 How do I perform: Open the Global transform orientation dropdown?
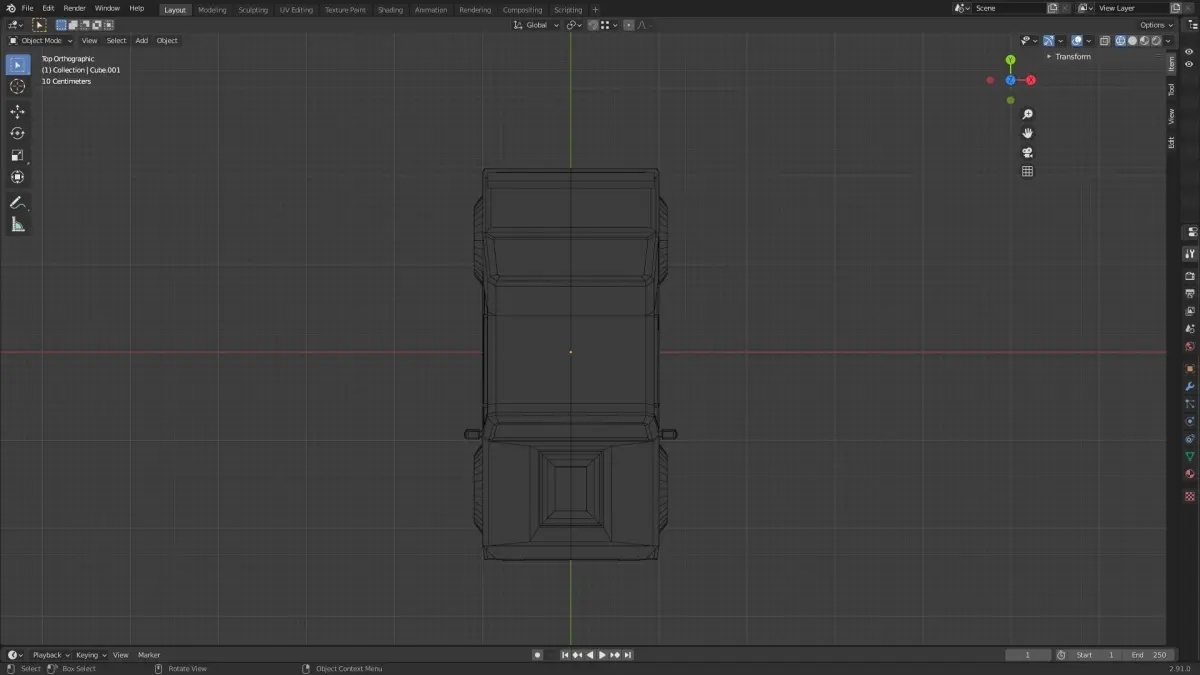[x=536, y=25]
